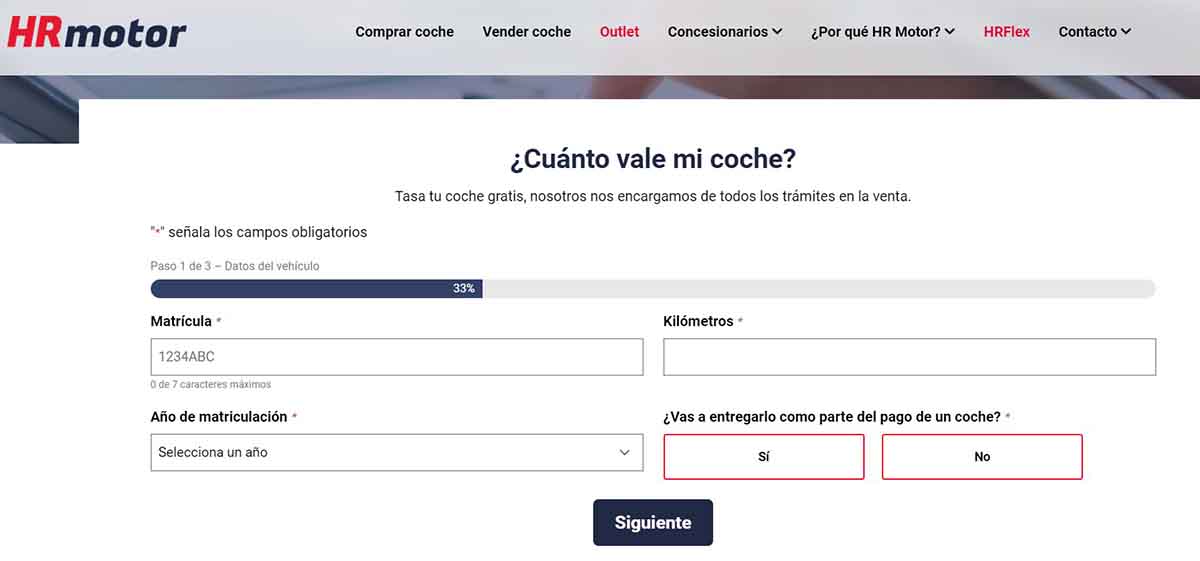Expand the Concesionarios menu

coord(717,32)
